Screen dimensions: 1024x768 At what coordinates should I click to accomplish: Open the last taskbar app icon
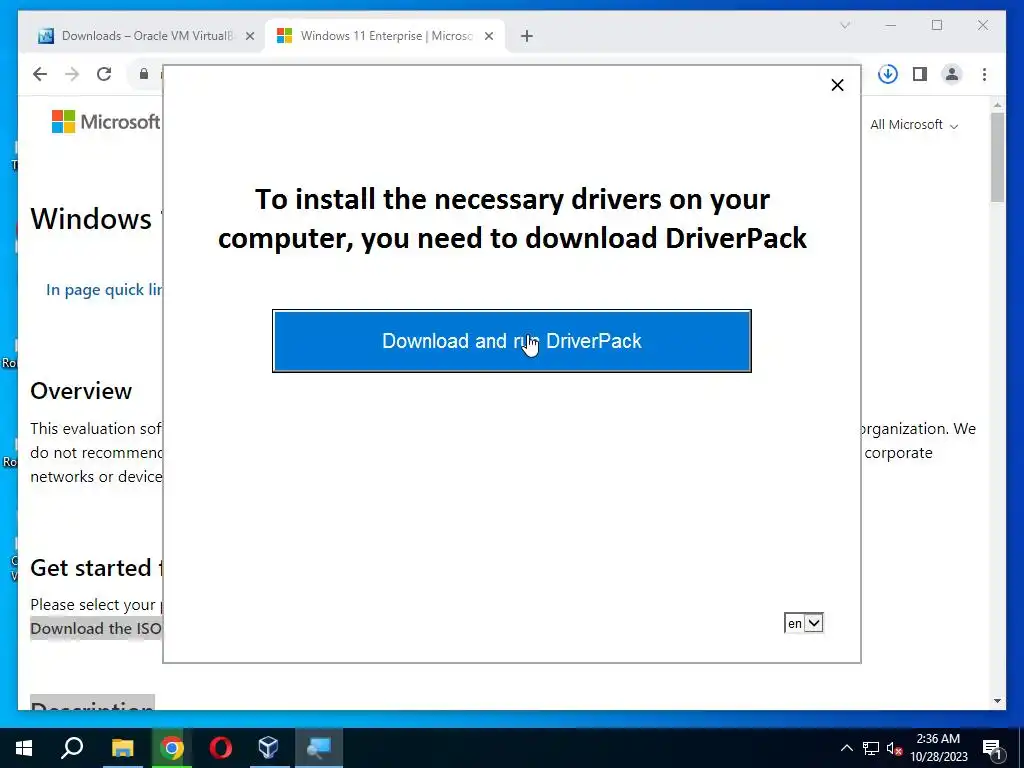pos(319,748)
